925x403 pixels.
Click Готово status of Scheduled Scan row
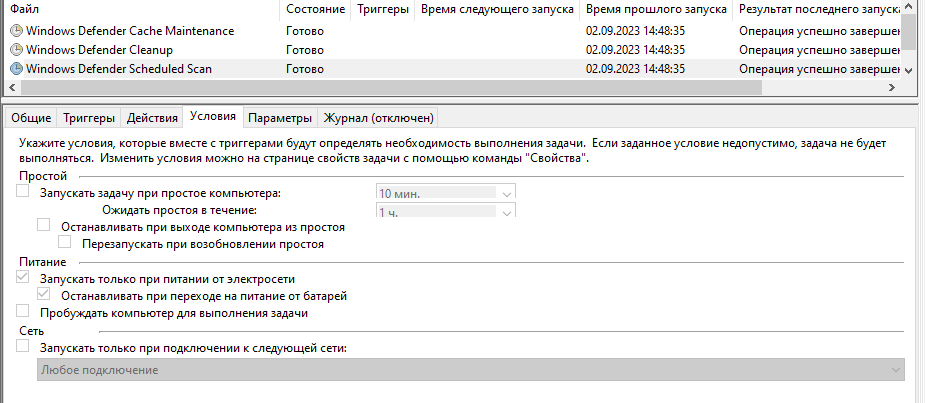pyautogui.click(x=305, y=69)
